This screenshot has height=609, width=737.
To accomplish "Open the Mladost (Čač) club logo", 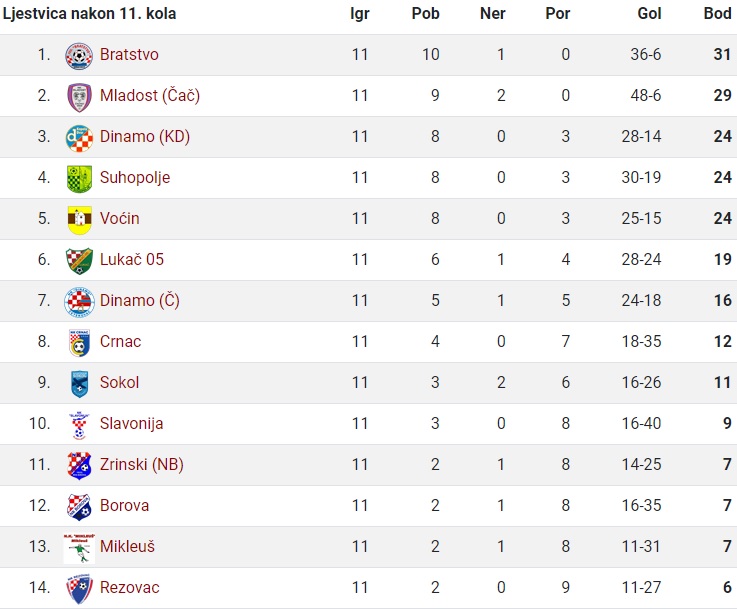I will tap(79, 97).
